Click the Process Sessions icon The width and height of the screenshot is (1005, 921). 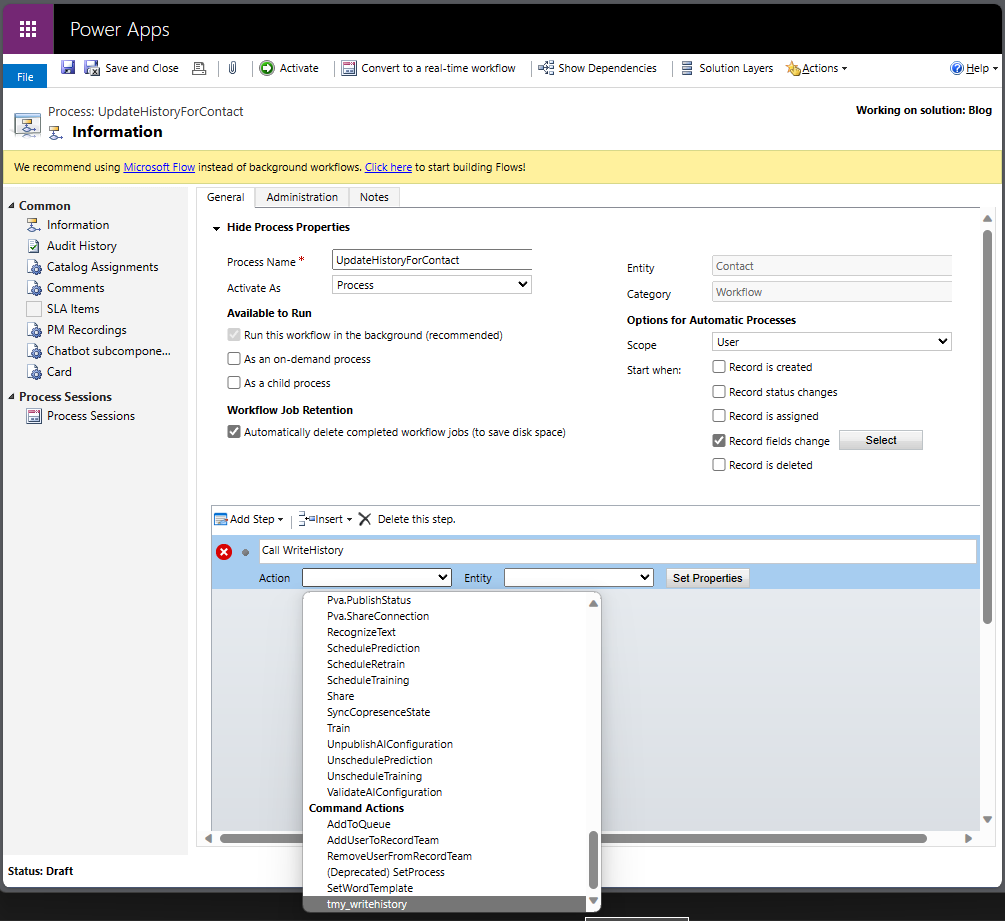pyautogui.click(x=34, y=416)
